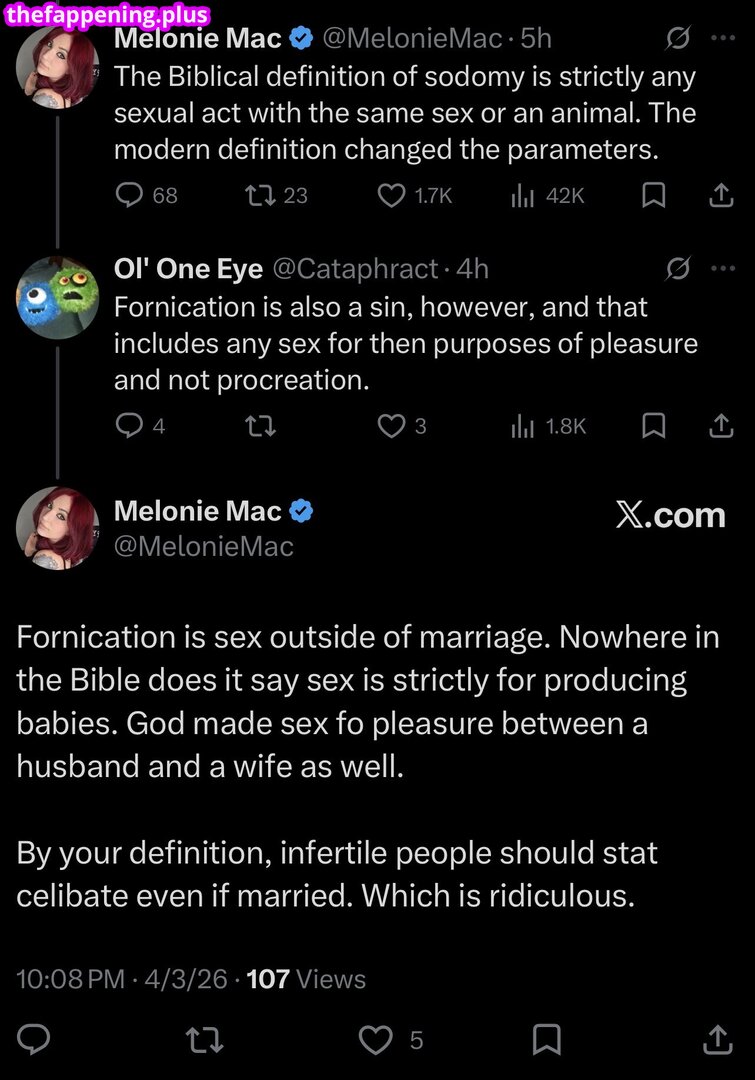The height and width of the screenshot is (1080, 755).
Task: Click Ol' One Eye's profile picture
Action: coord(57,297)
